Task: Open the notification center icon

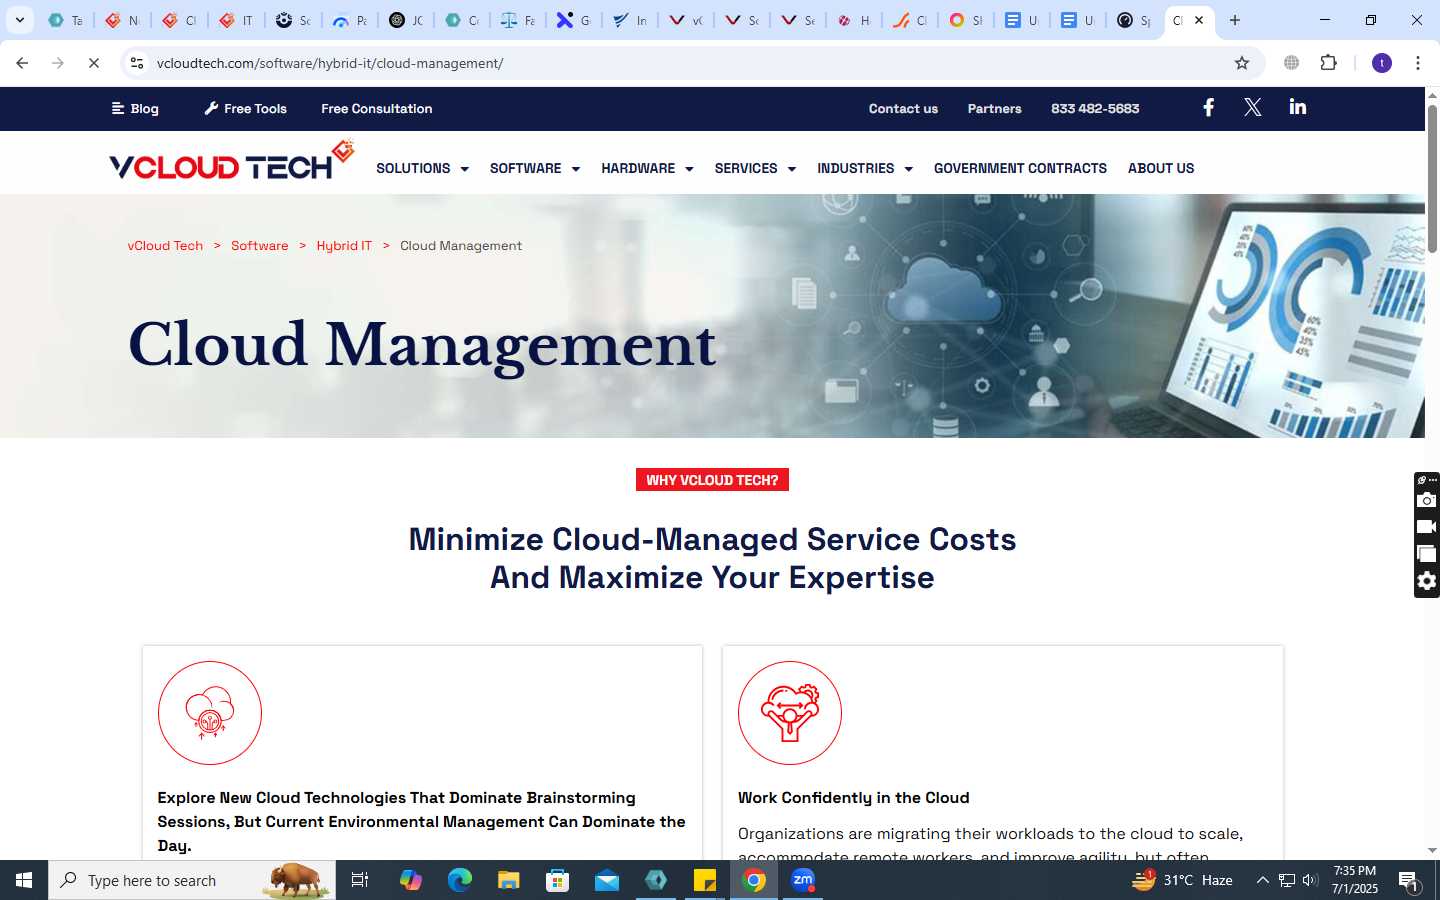Action: (1409, 881)
